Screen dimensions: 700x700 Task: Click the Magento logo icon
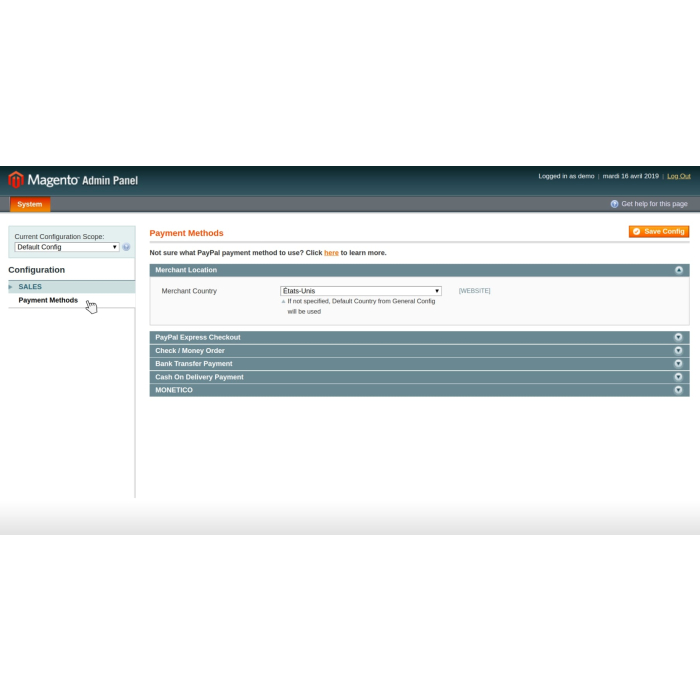tap(16, 179)
